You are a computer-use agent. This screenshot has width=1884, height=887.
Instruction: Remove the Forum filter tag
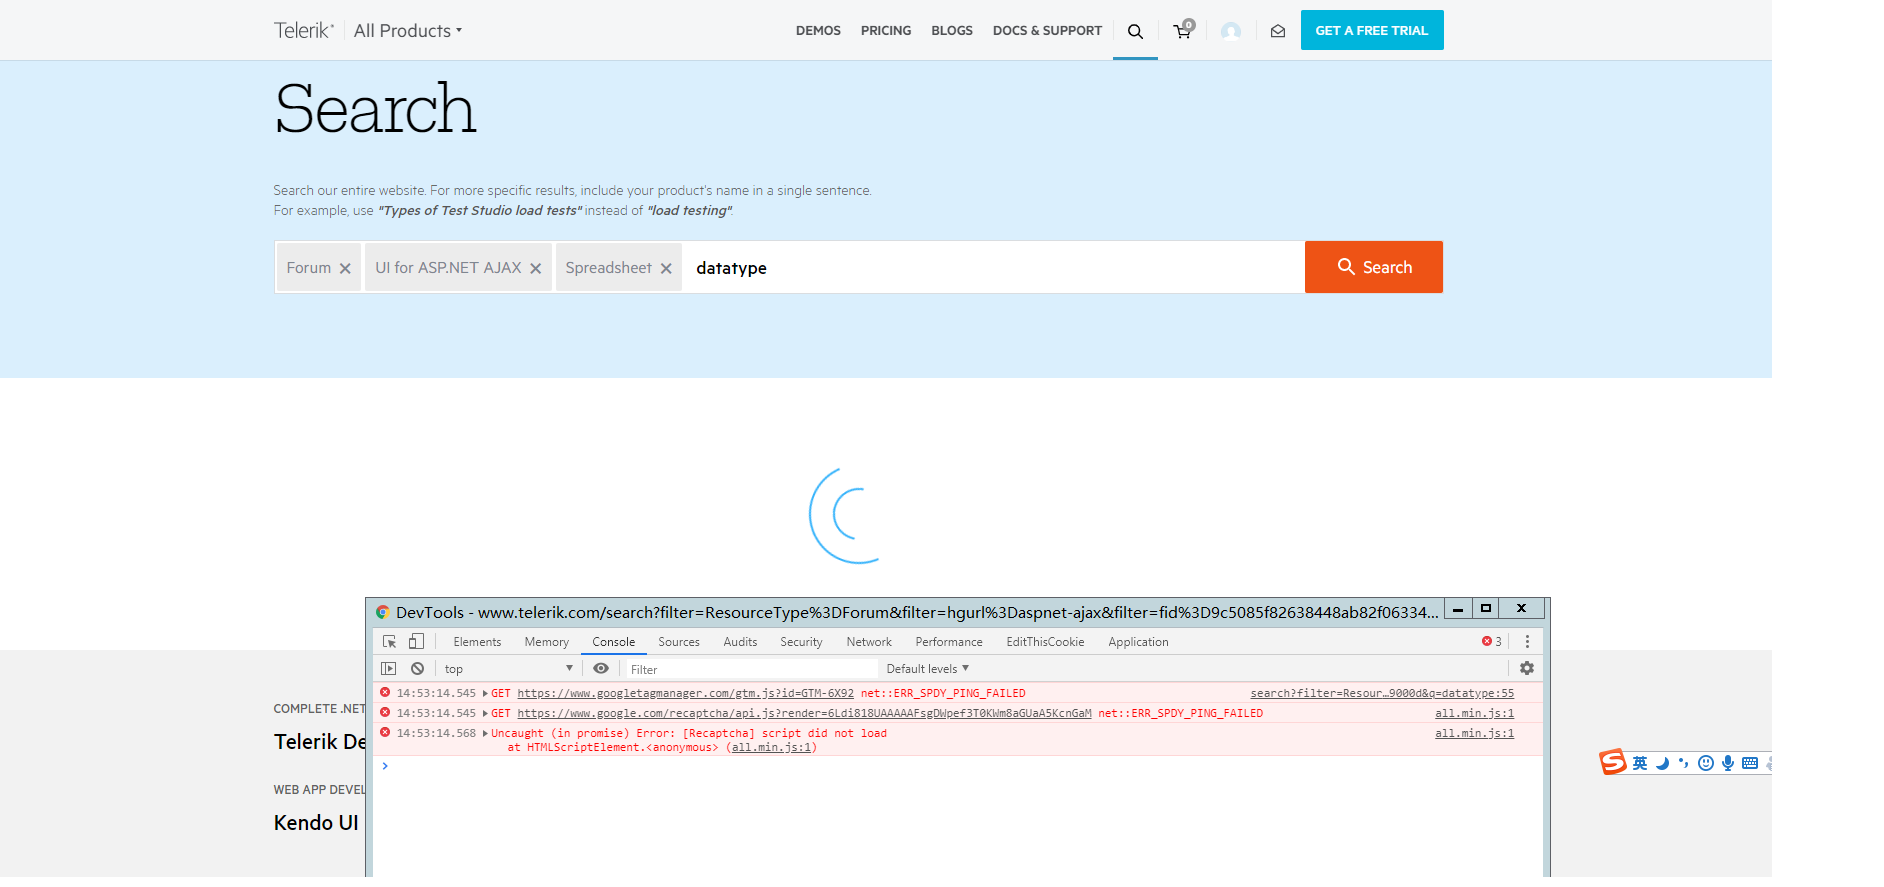345,268
